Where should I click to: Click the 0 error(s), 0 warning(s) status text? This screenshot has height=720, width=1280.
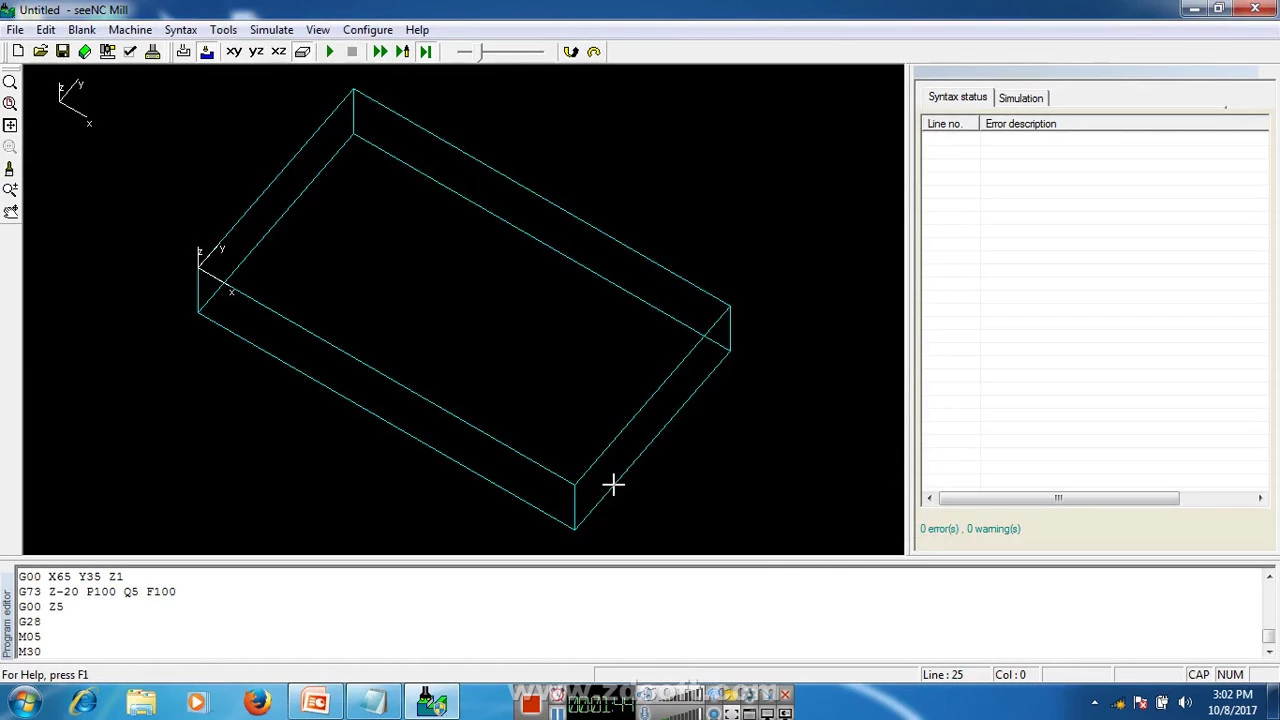(x=970, y=529)
